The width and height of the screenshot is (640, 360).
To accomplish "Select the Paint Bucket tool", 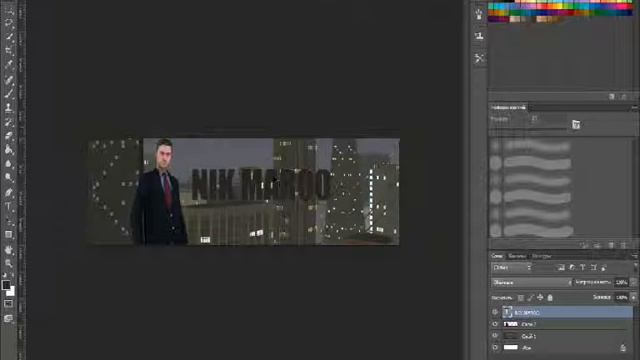I will 9,150.
